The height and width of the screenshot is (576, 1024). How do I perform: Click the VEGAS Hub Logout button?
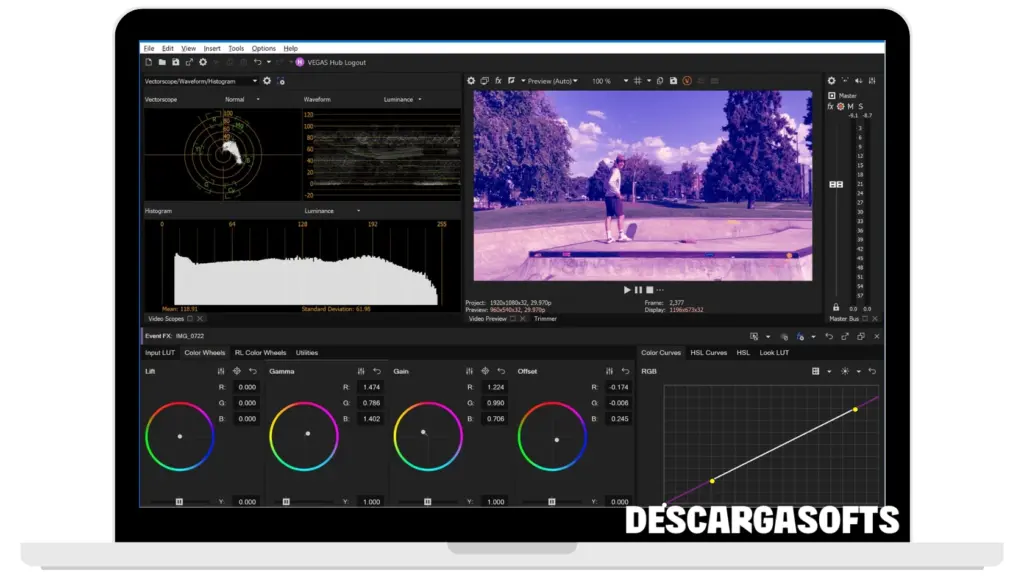pyautogui.click(x=335, y=62)
